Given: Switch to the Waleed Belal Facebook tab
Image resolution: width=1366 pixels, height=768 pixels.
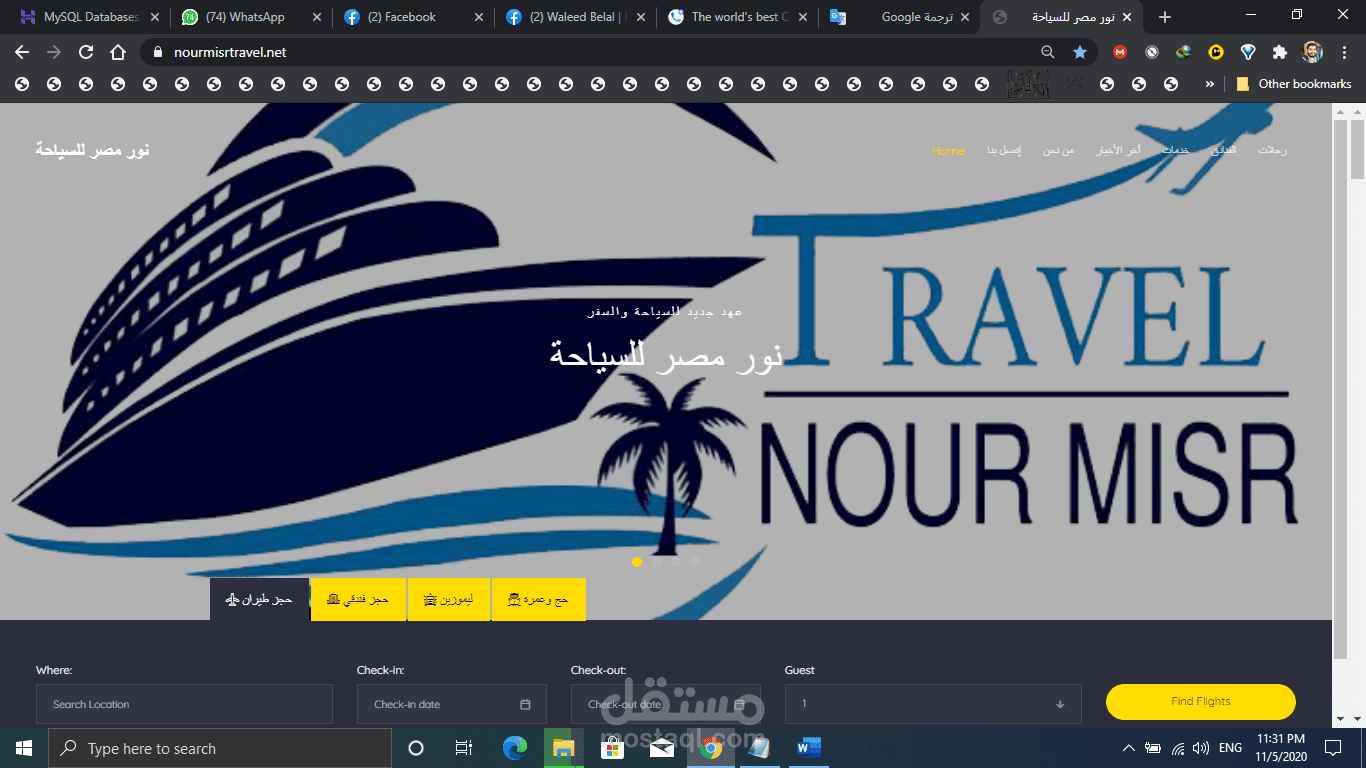Looking at the screenshot, I should point(575,17).
